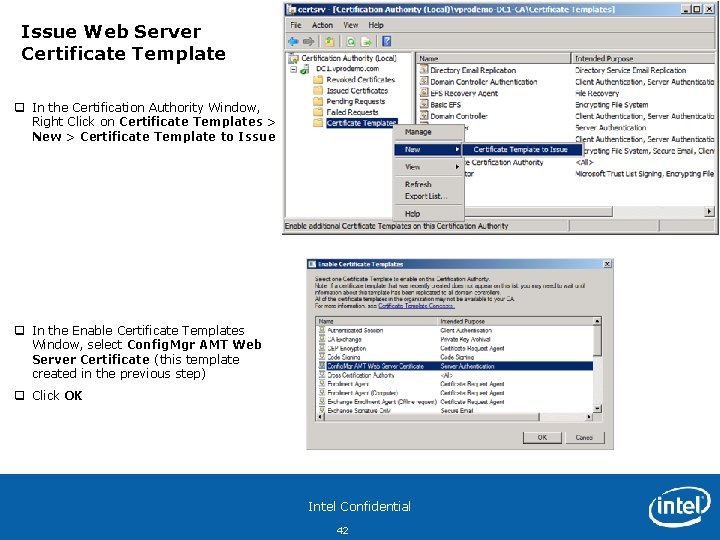The width and height of the screenshot is (720, 540).
Task: Close the Enable Certificate Templates dialog
Action: pos(607,264)
